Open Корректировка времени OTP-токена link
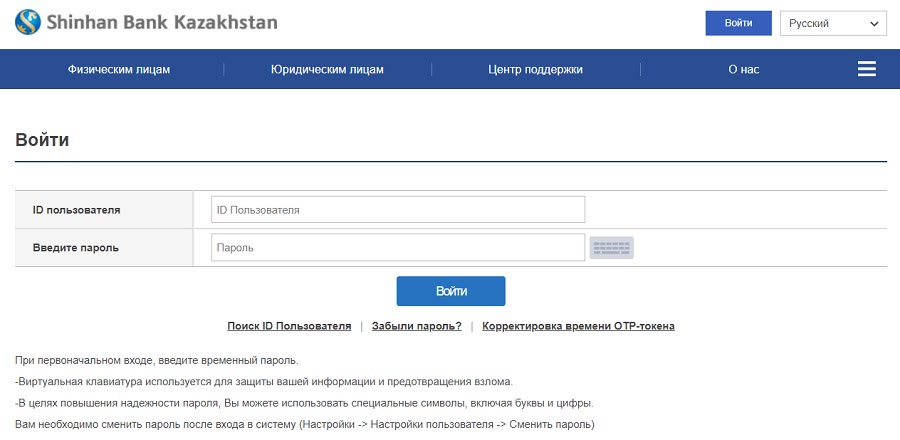 [x=579, y=326]
